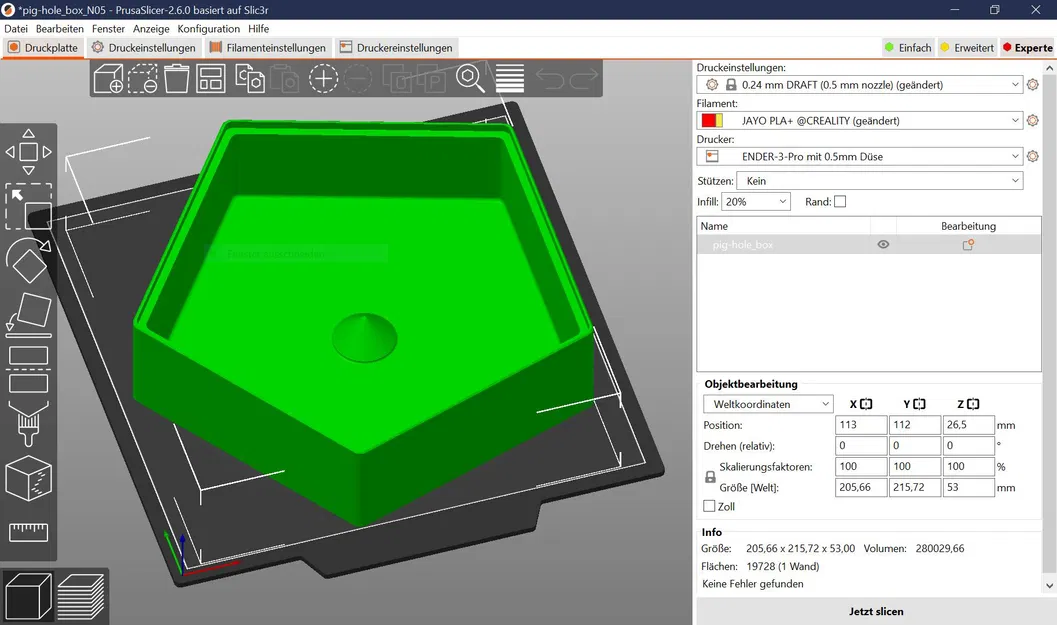Hide pig-hole_box with the eye toggle
This screenshot has width=1057, height=625.
[x=883, y=244]
